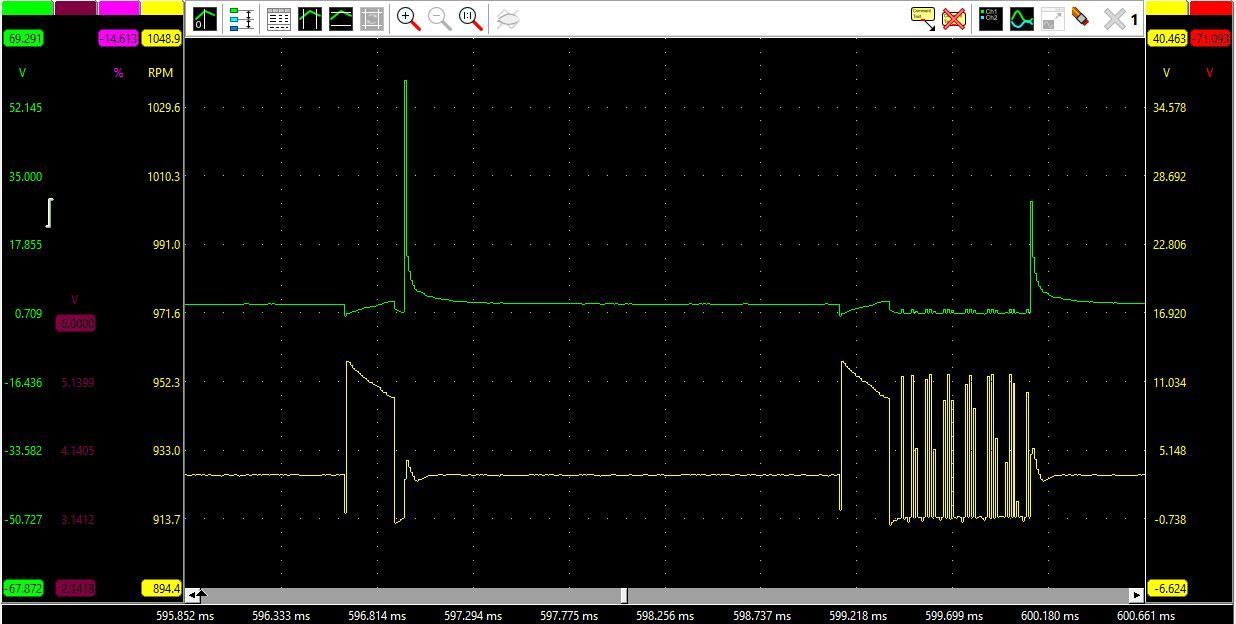Toggle the overlaid waveform display icon
The width and height of the screenshot is (1236, 624).
(1021, 18)
